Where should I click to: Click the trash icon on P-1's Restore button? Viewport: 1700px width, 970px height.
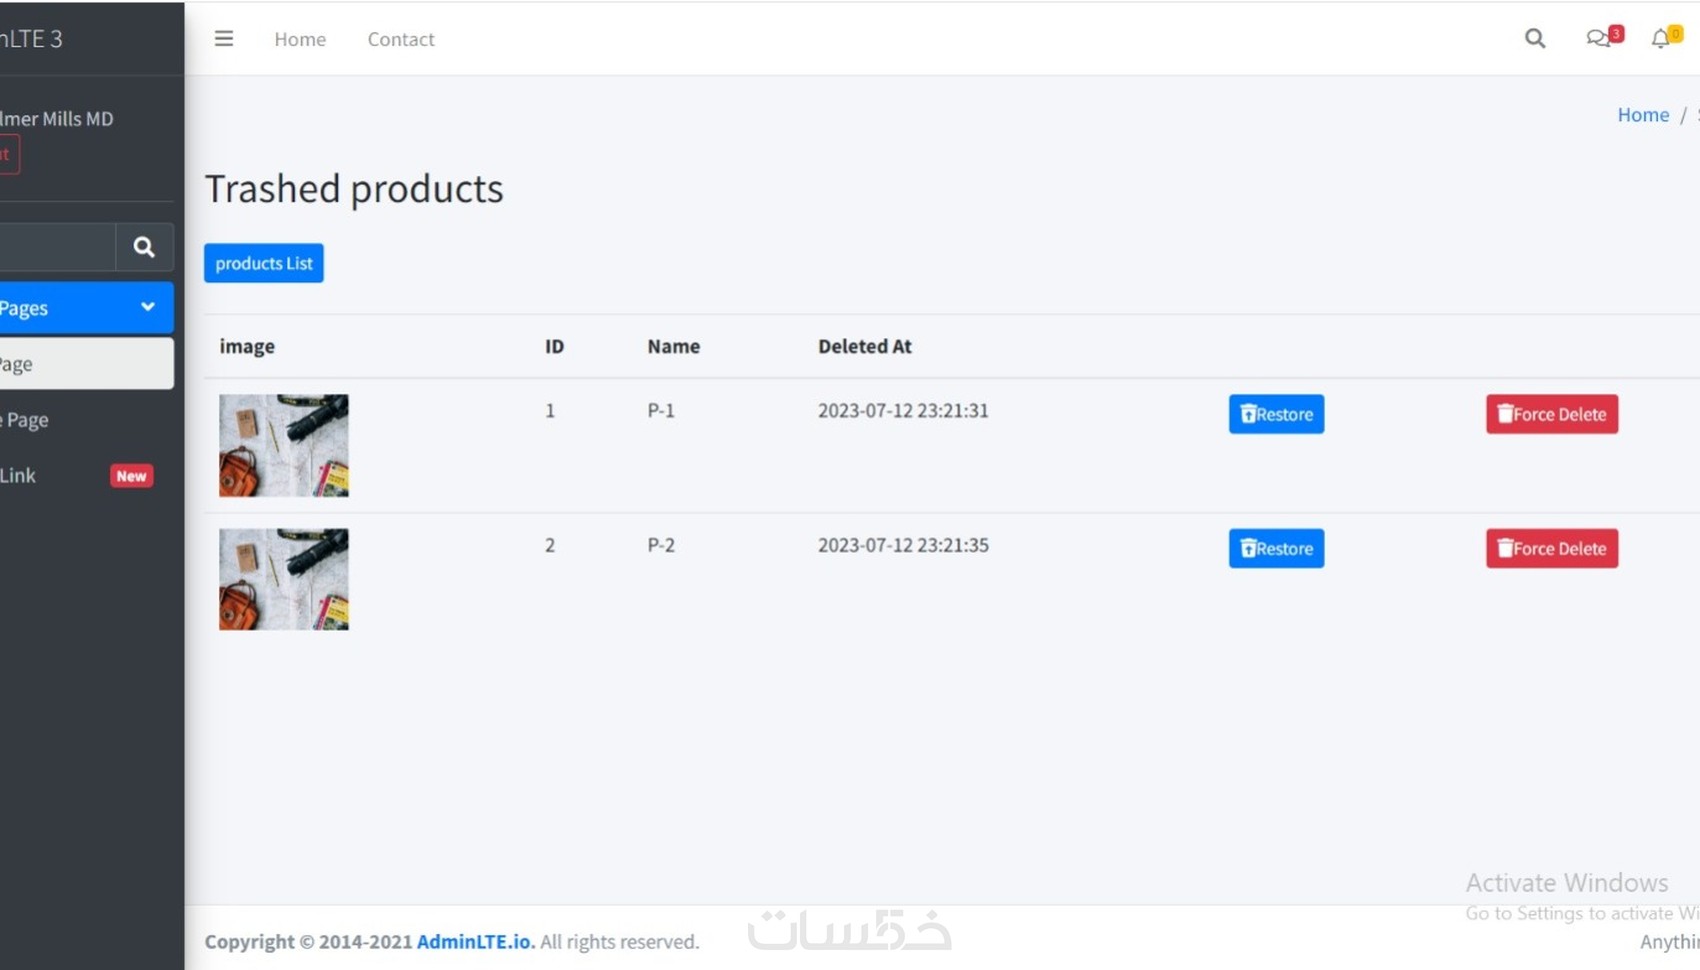point(1248,414)
